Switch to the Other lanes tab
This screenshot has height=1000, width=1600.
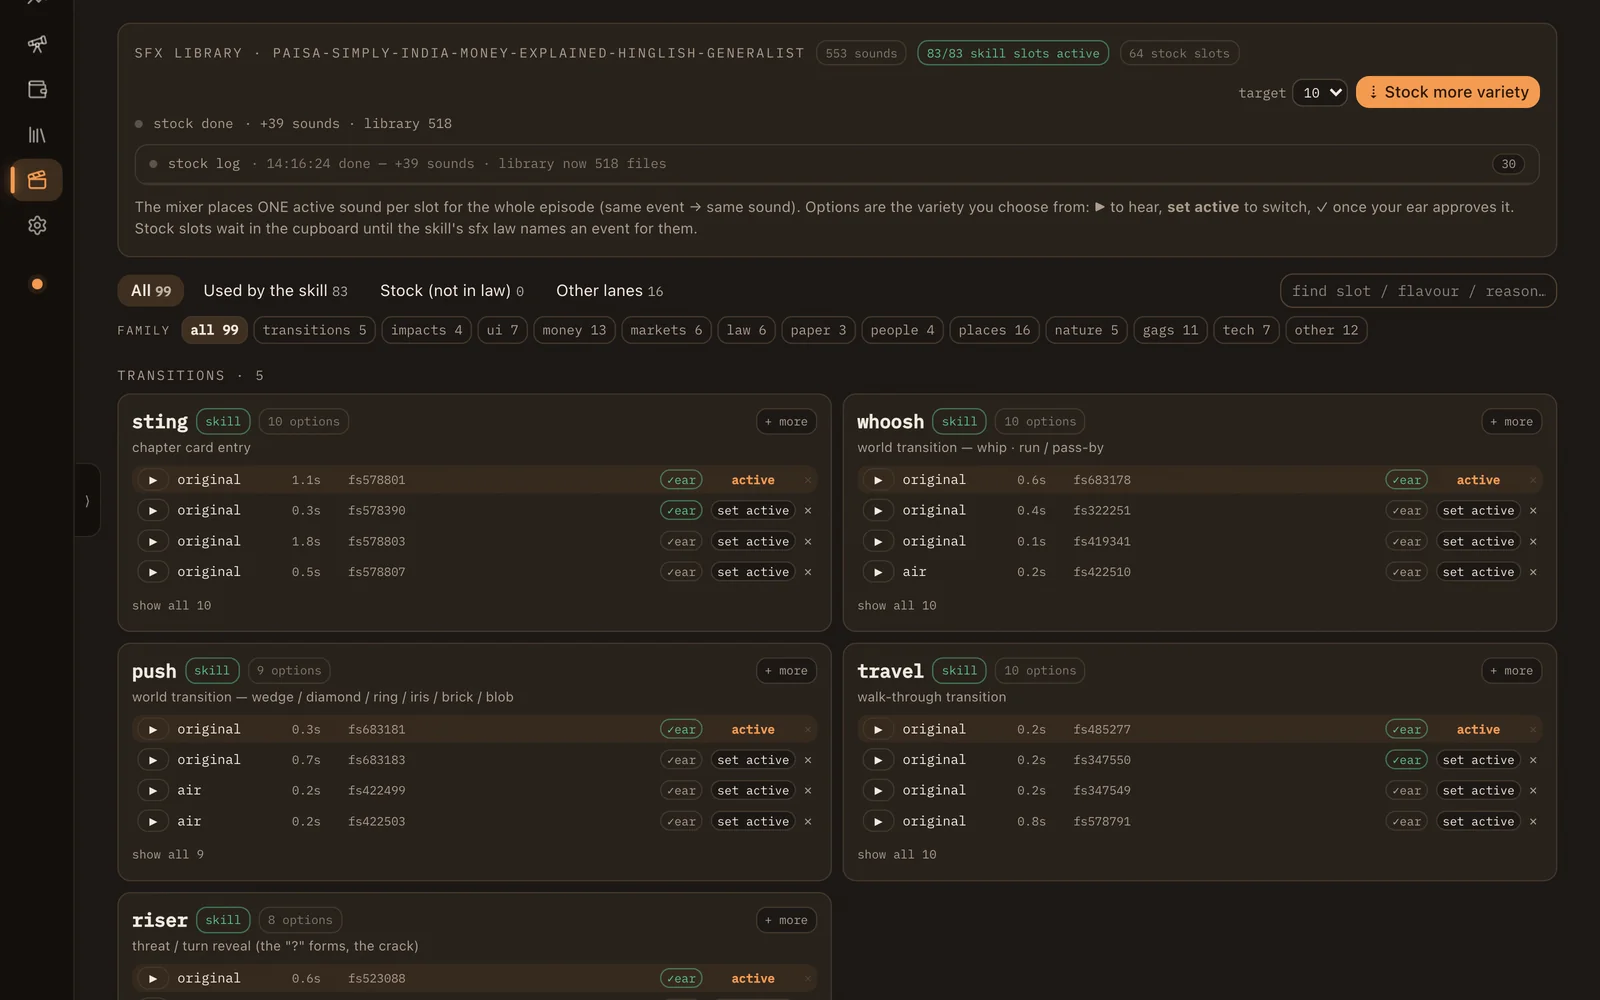click(x=609, y=291)
